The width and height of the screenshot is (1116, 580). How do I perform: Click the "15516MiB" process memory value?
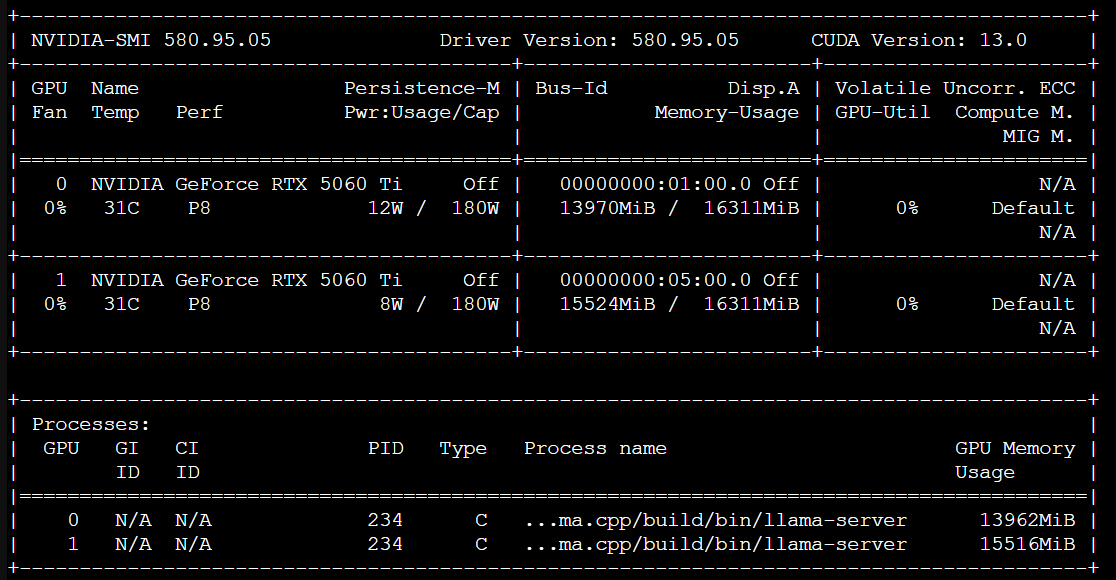tap(1027, 544)
